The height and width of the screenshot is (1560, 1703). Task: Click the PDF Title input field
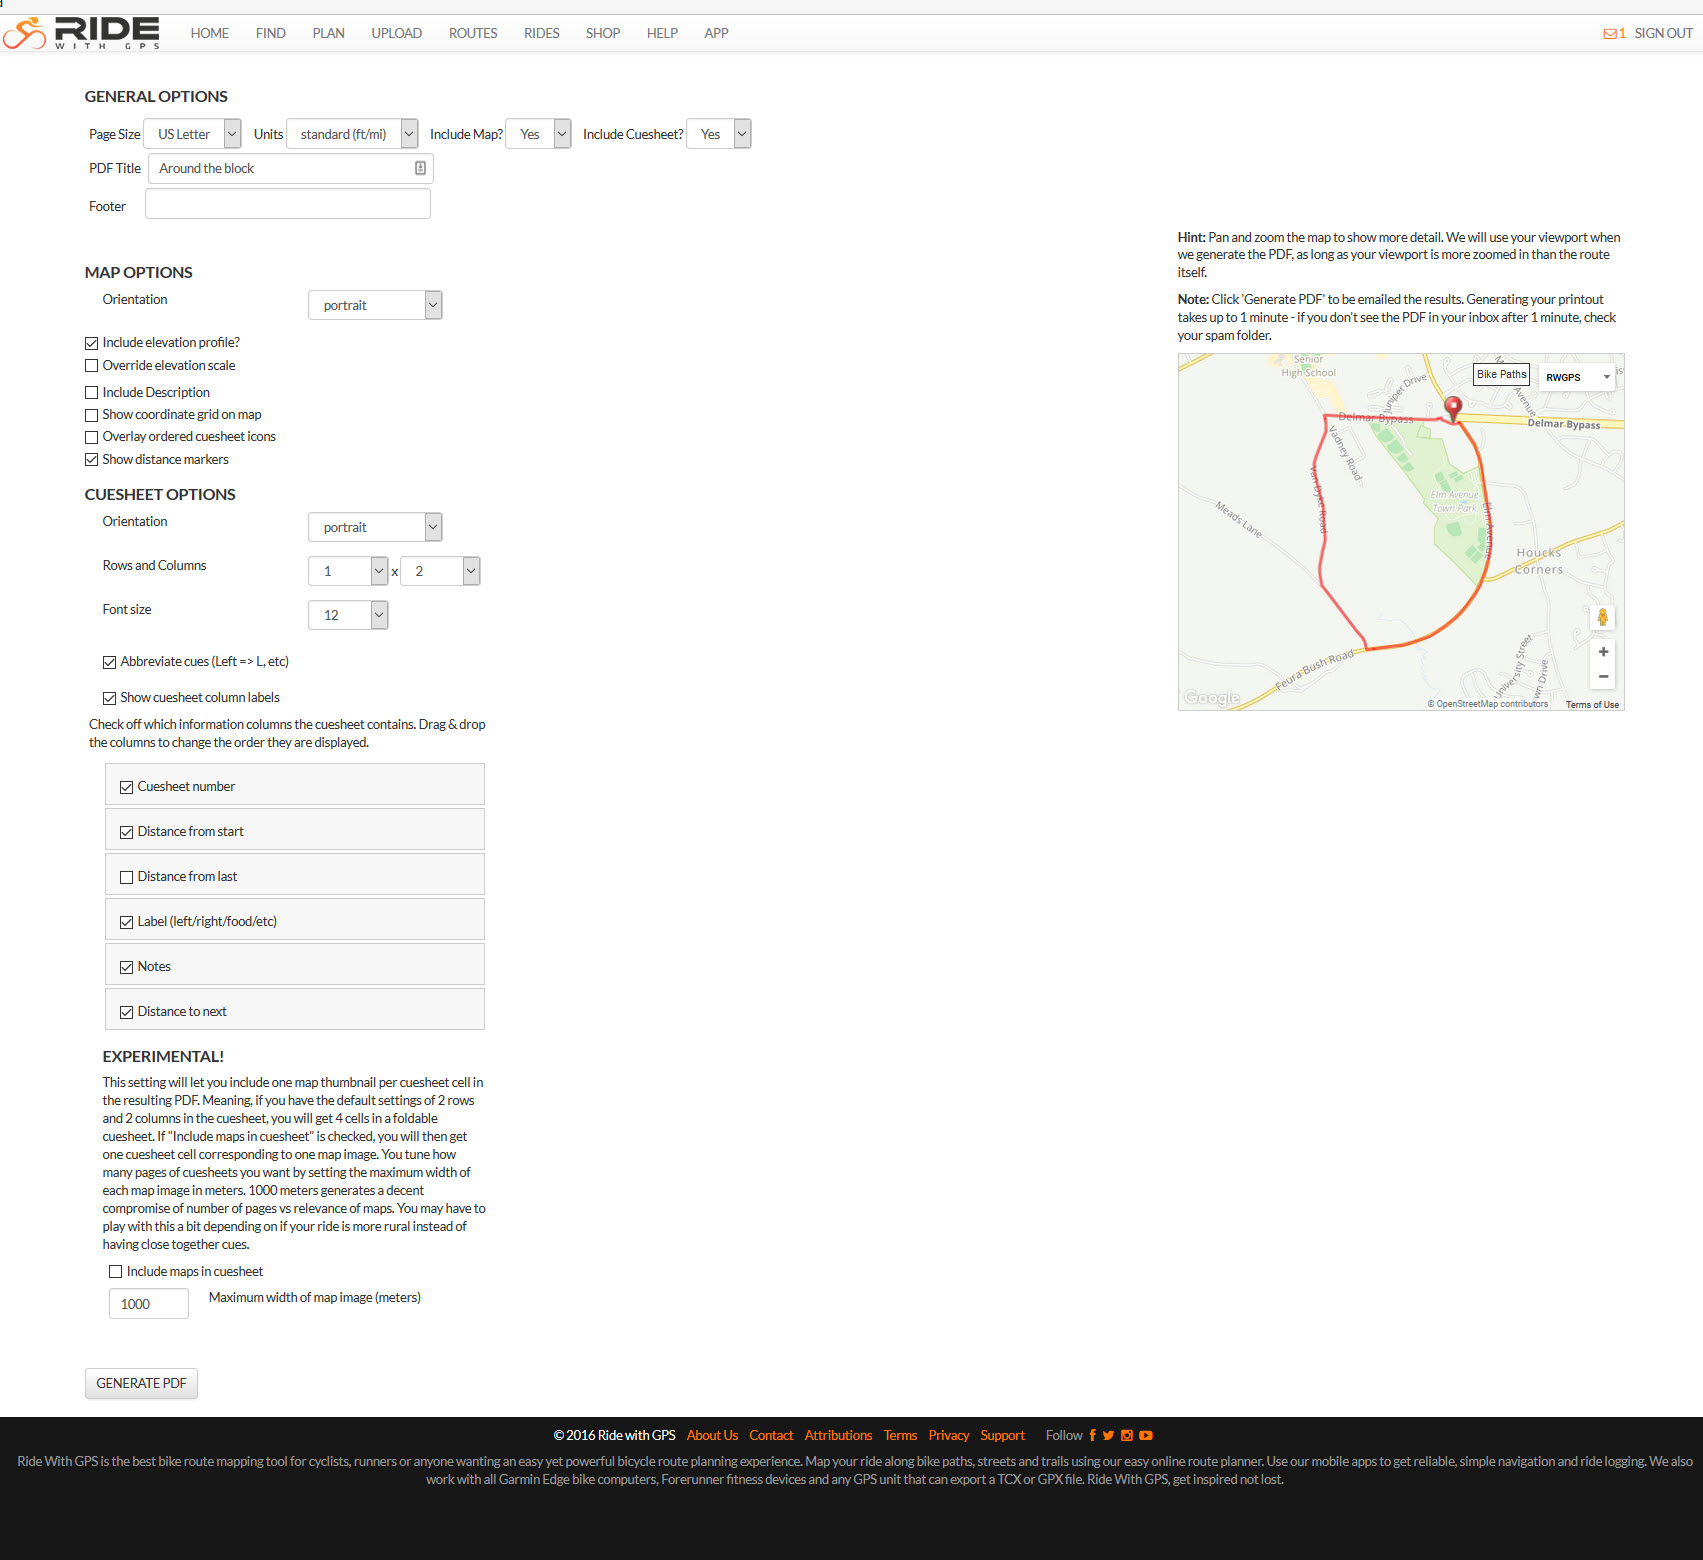tap(291, 168)
